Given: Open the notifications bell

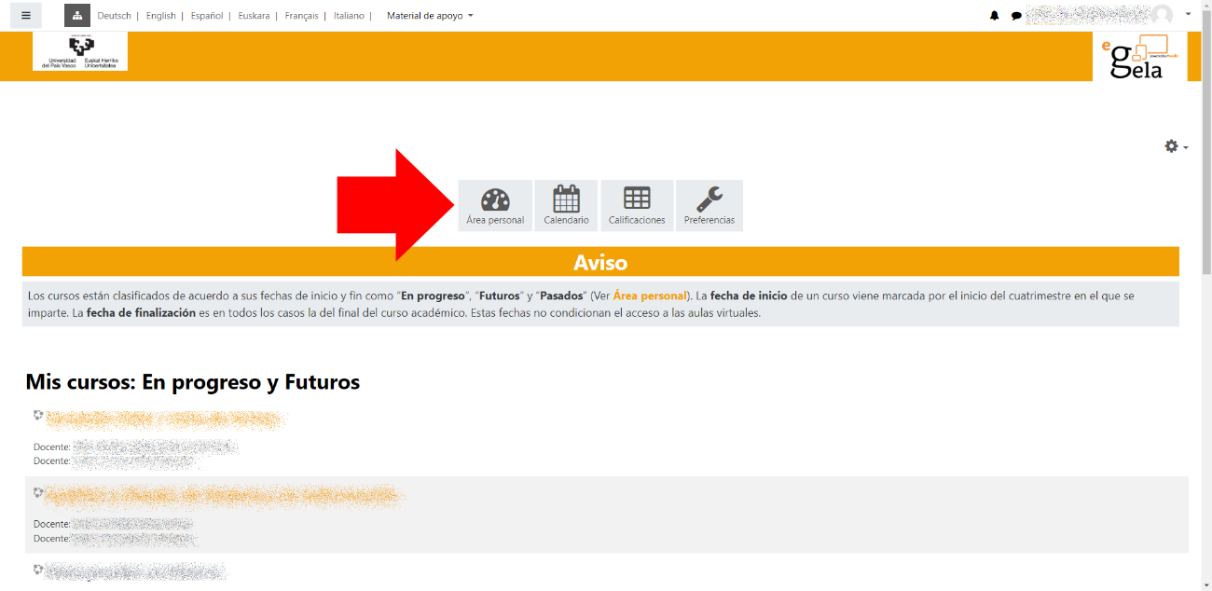Looking at the screenshot, I should (994, 16).
